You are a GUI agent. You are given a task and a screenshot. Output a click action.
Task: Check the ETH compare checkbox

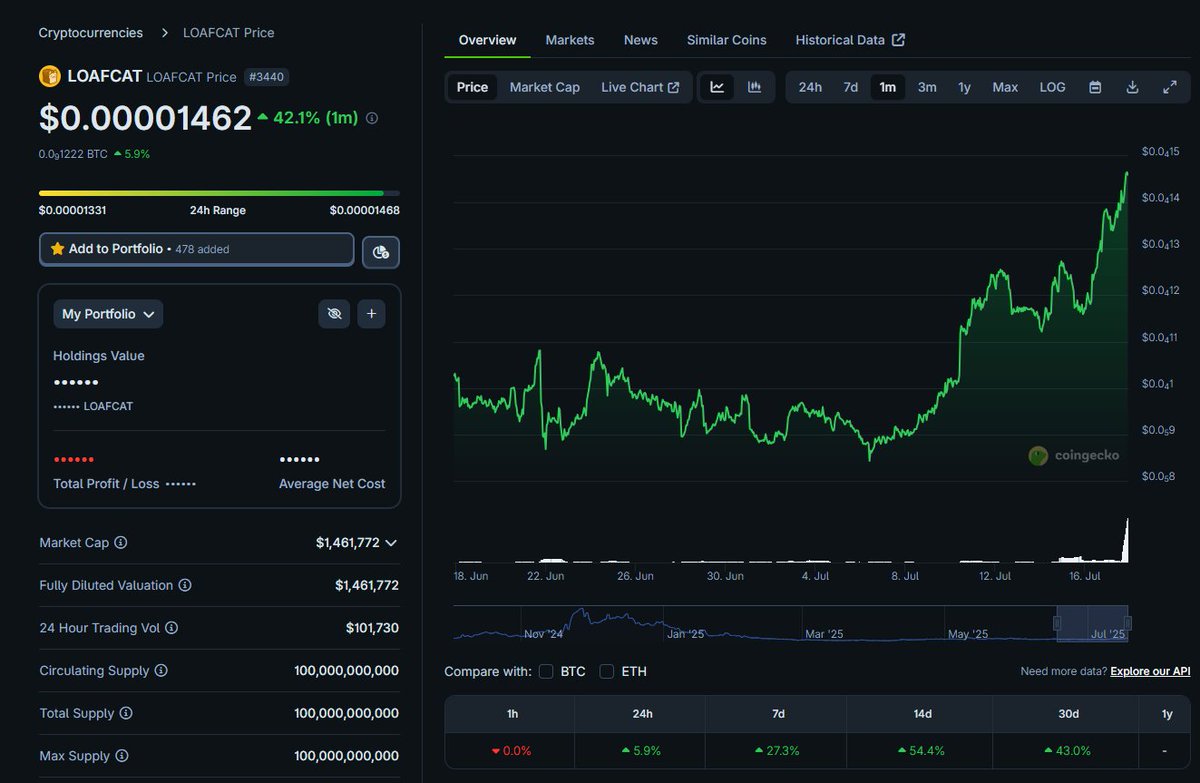point(607,671)
